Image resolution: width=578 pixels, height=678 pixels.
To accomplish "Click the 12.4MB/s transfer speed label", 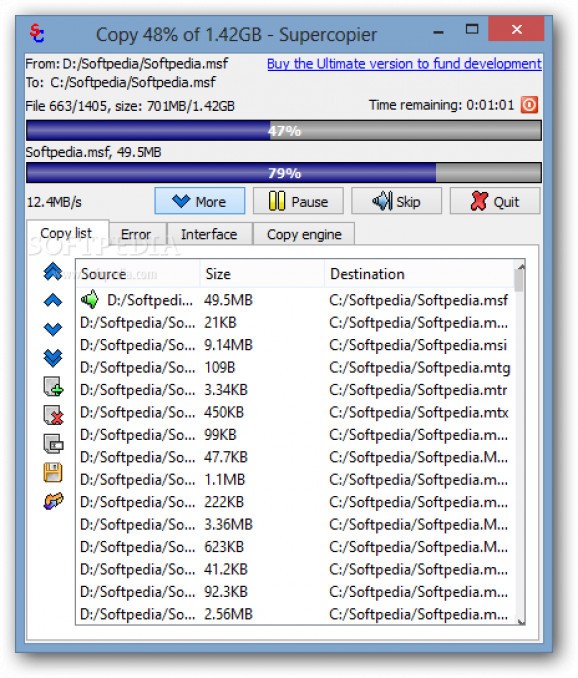I will [x=54, y=202].
